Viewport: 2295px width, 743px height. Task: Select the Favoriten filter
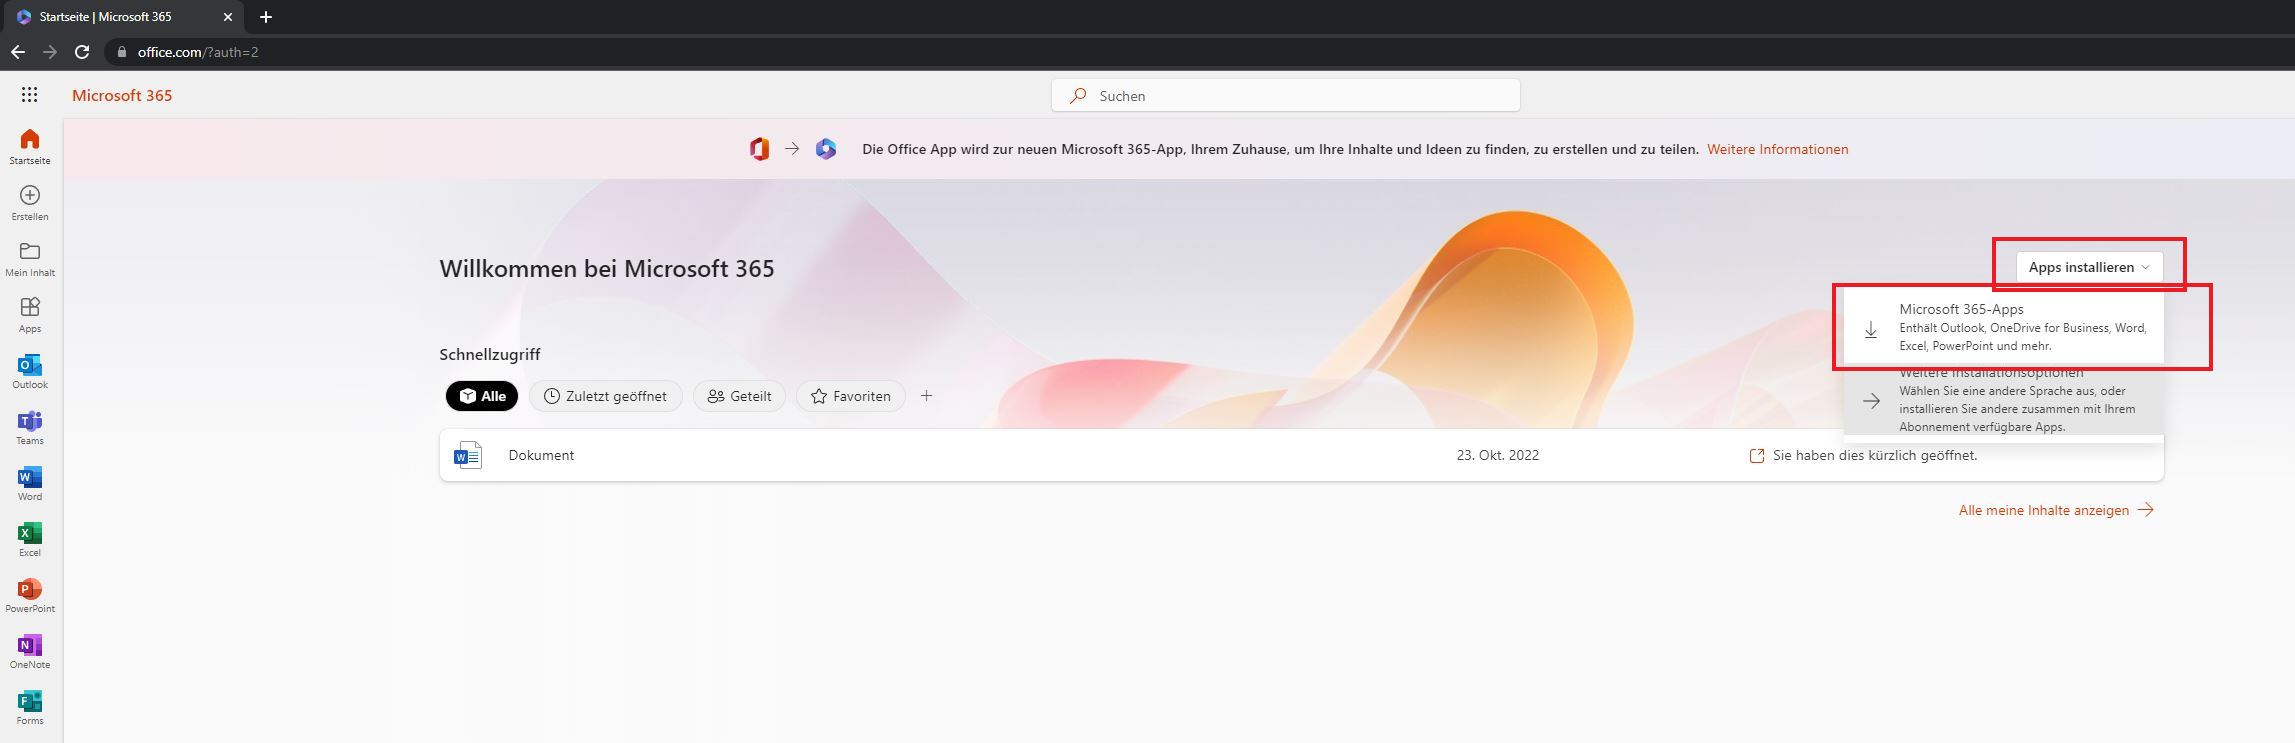coord(851,396)
